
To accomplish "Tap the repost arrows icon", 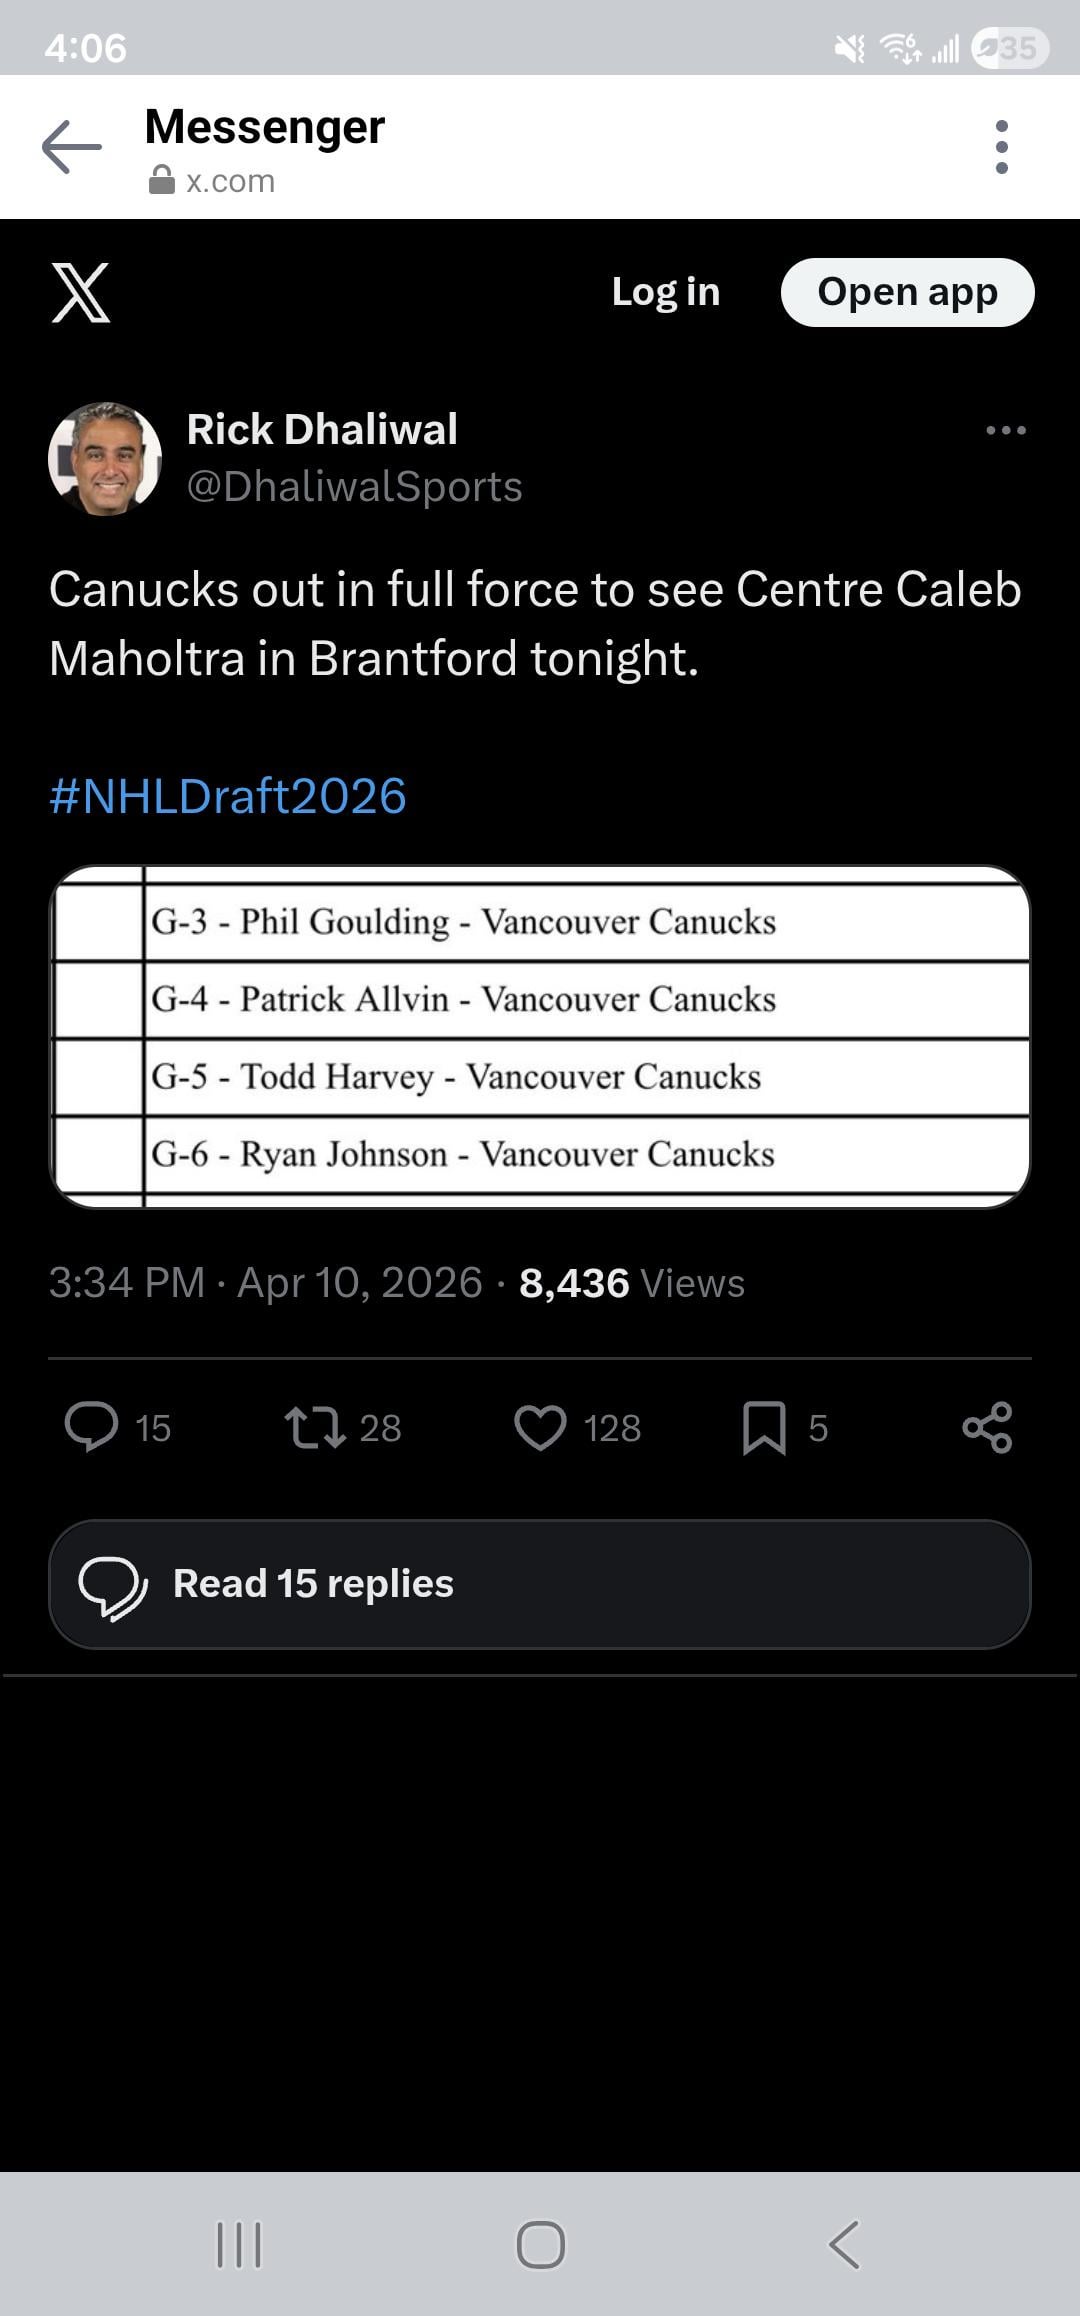I will 315,1427.
